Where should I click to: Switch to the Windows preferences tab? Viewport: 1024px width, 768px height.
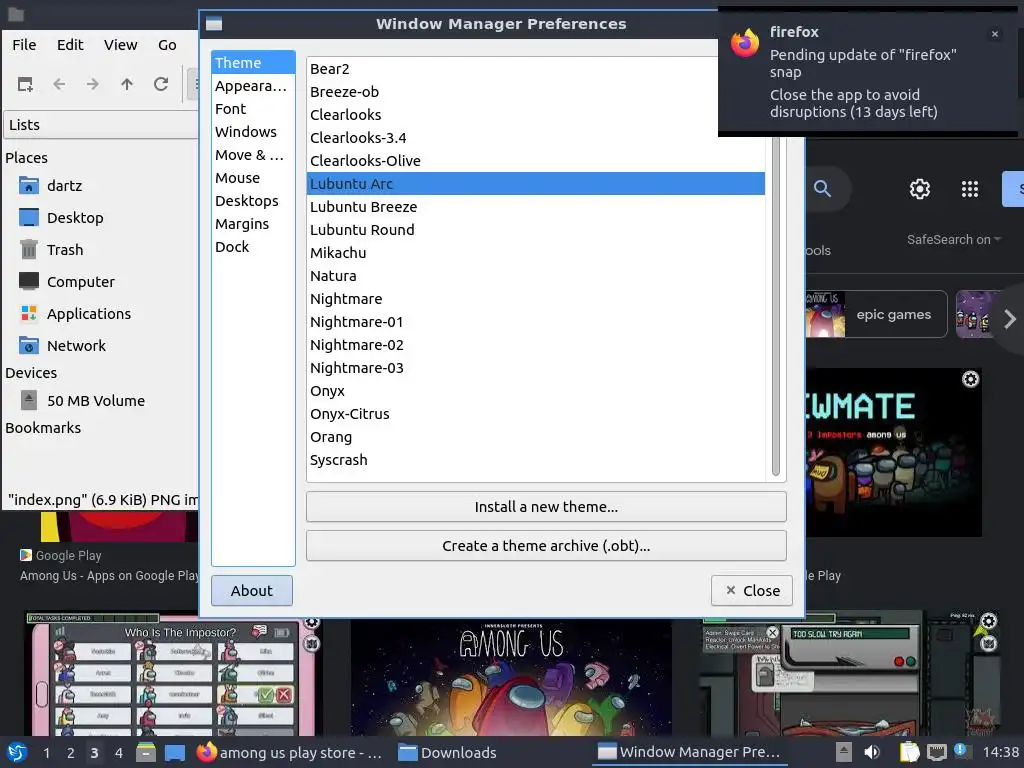[x=253, y=132]
